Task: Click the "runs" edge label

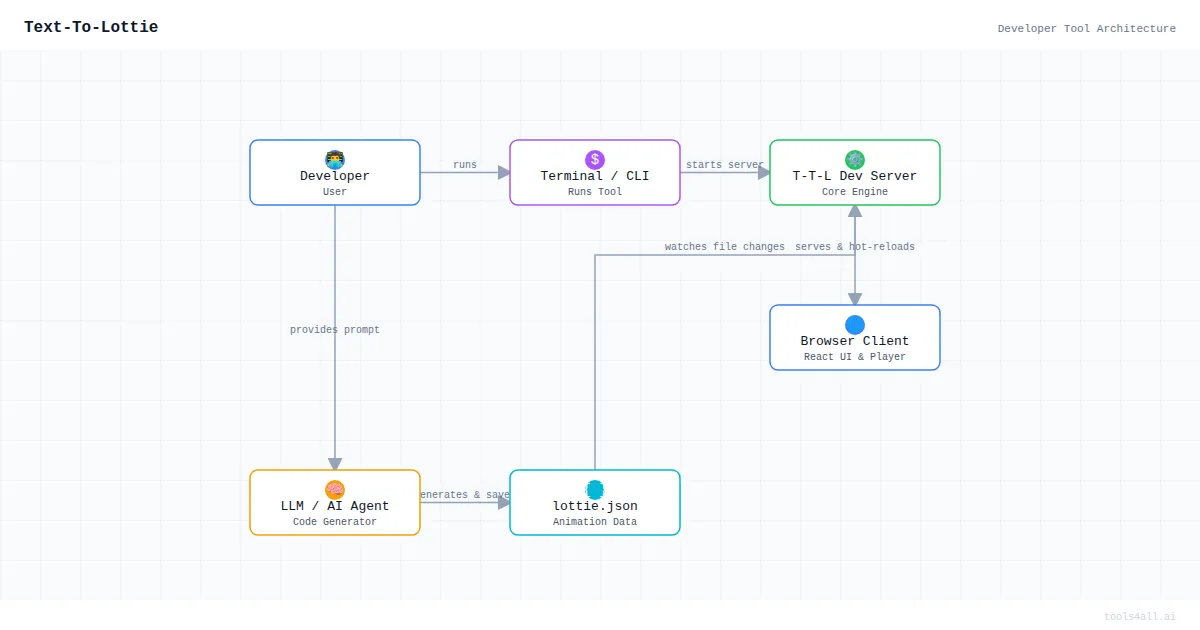Action: click(x=465, y=165)
